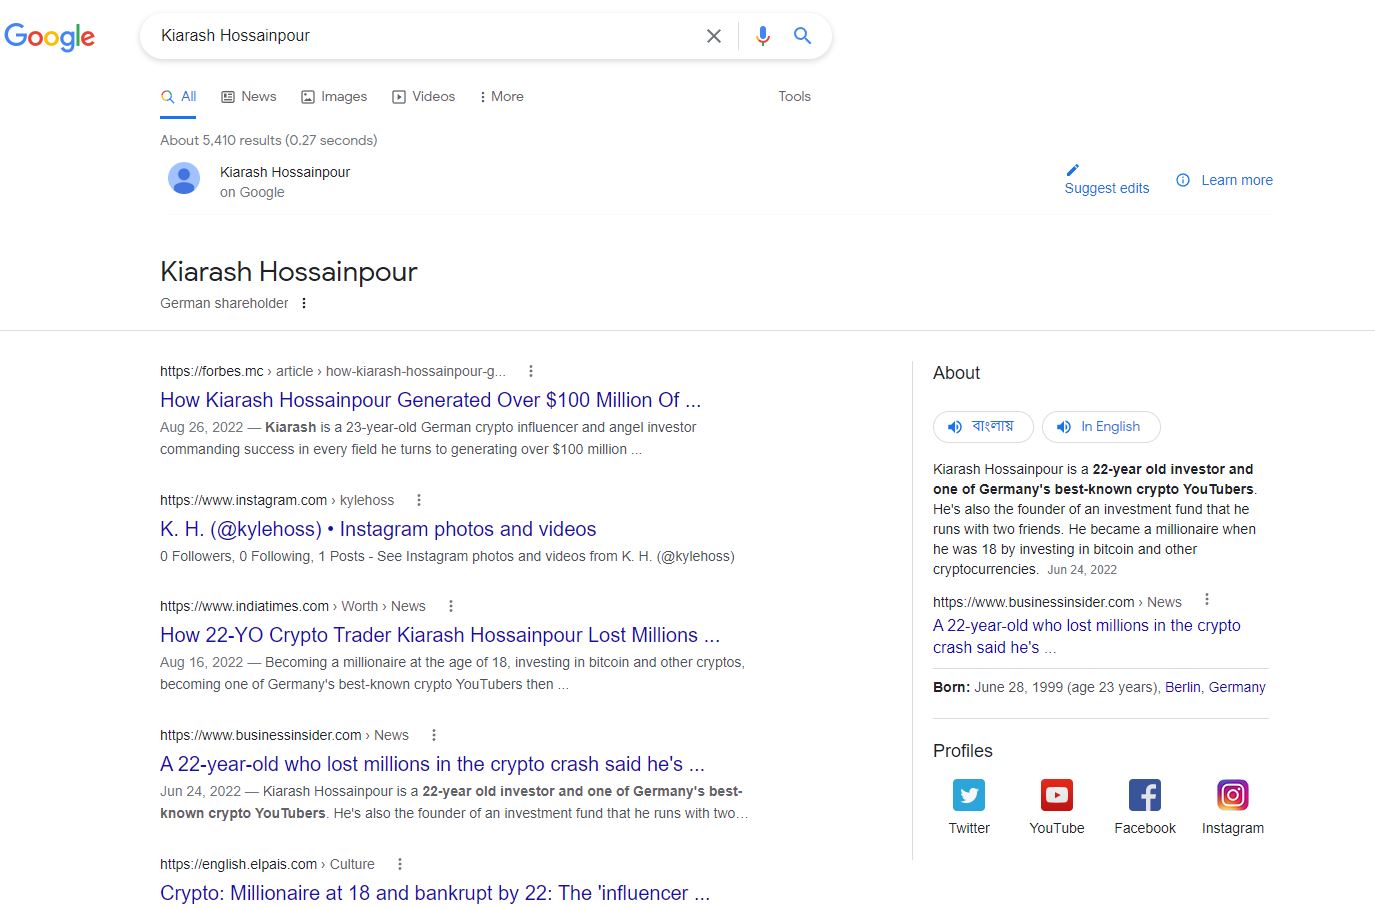Open the Instagram profile icon
Screen dimensions: 1375x909
1233,795
